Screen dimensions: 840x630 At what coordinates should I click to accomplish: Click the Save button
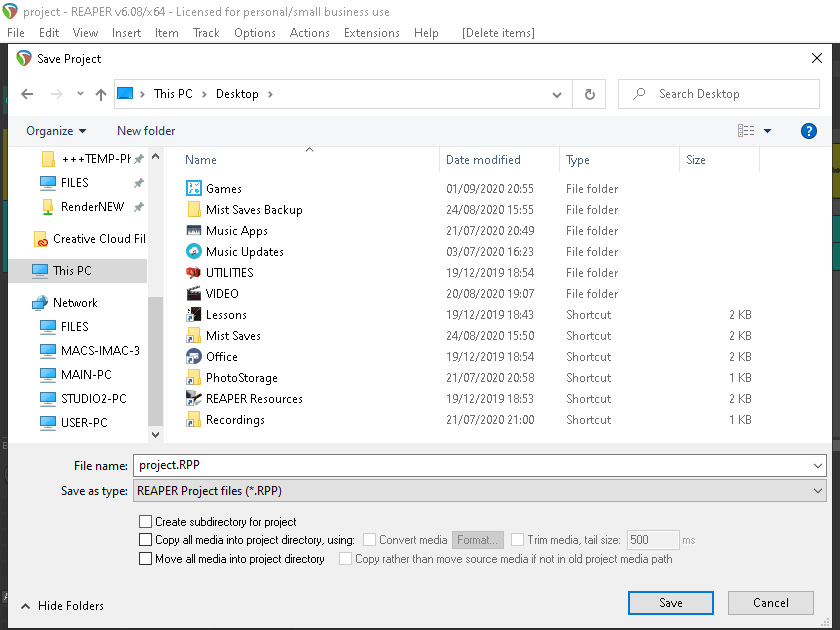[x=671, y=603]
